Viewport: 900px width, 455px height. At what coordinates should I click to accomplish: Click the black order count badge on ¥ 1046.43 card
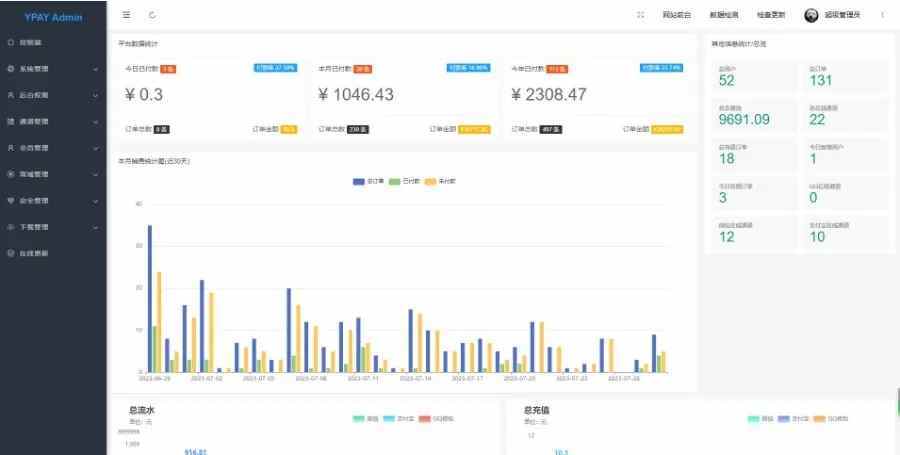[x=358, y=130]
